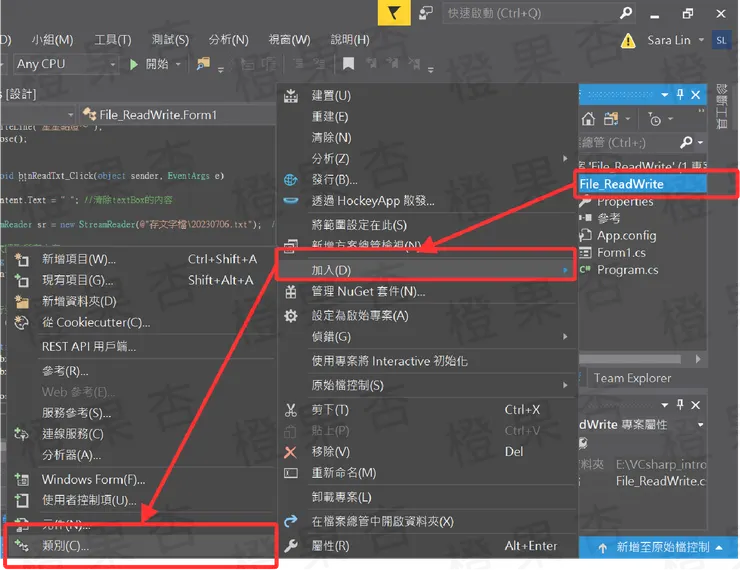
Task: Click the Solution Explorer pending changes clock icon
Action: [x=655, y=119]
